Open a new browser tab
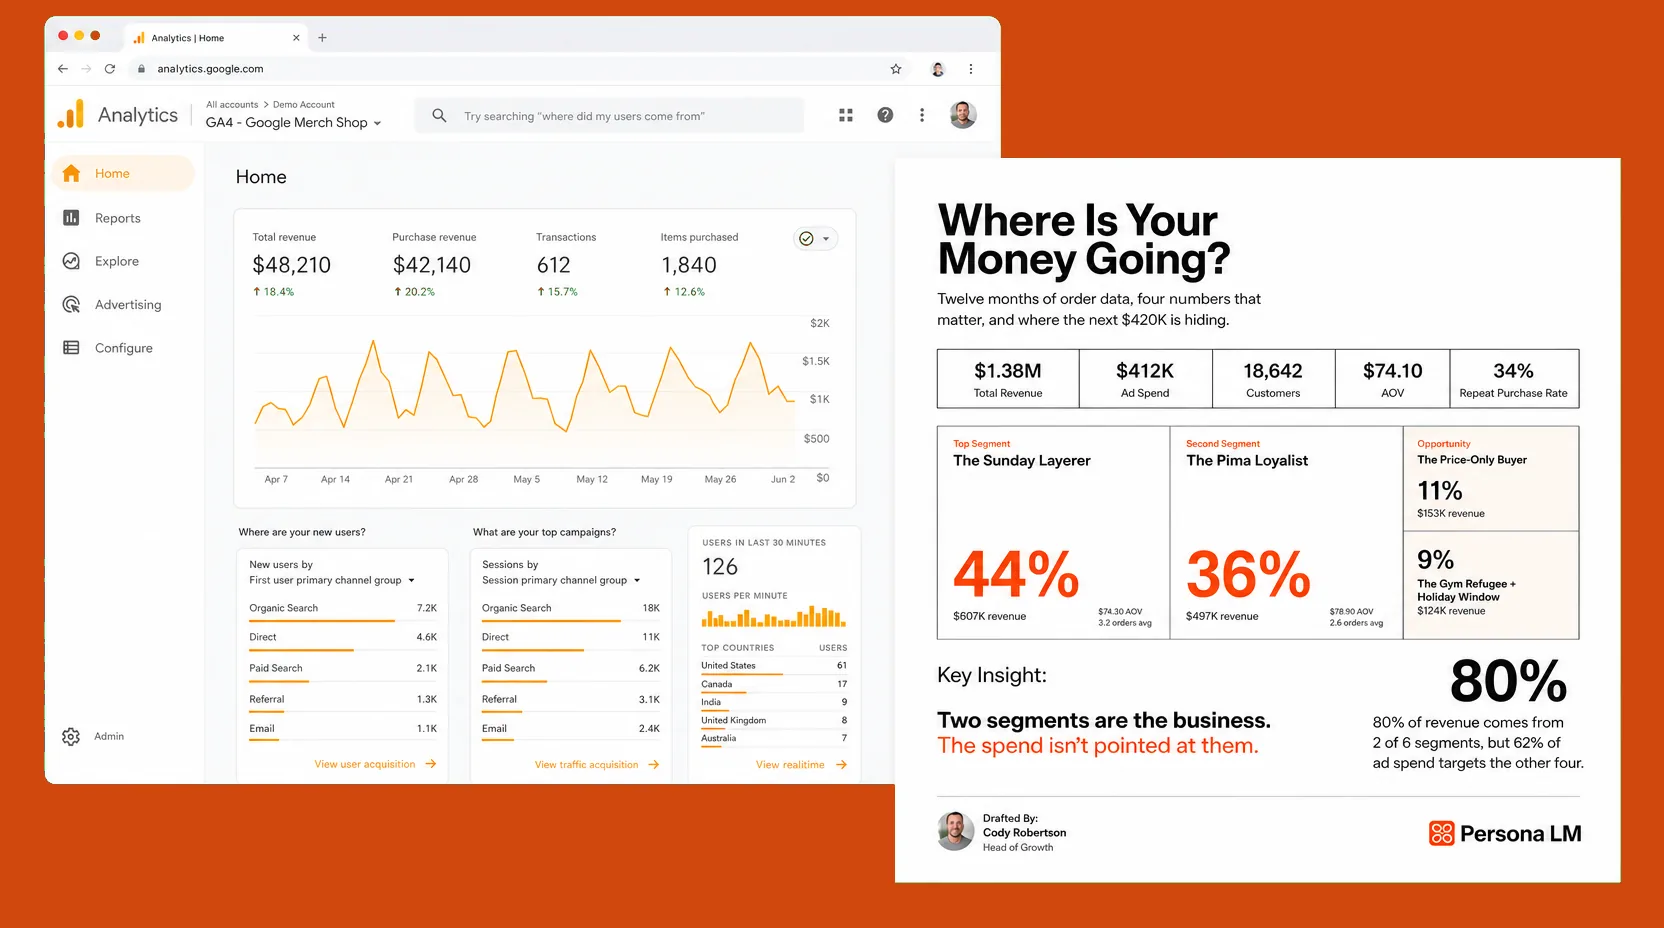This screenshot has height=928, width=1664. (x=322, y=38)
